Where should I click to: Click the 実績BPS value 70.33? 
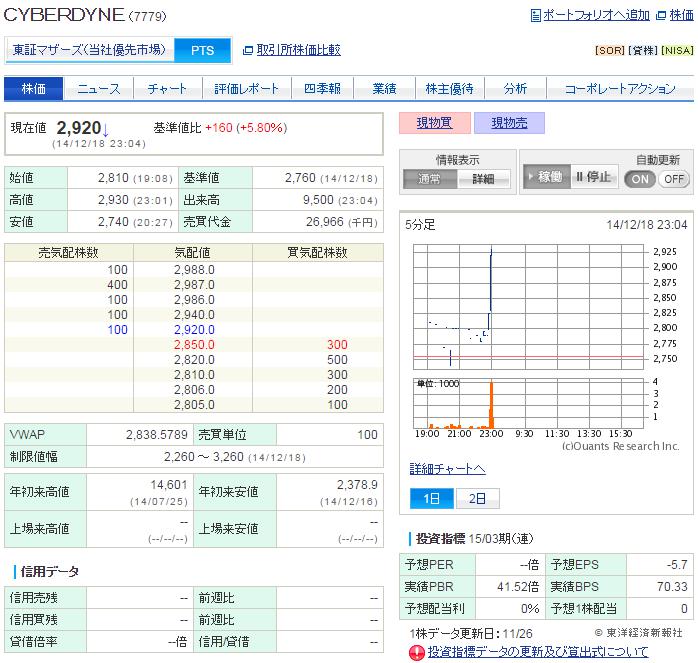tap(672, 587)
